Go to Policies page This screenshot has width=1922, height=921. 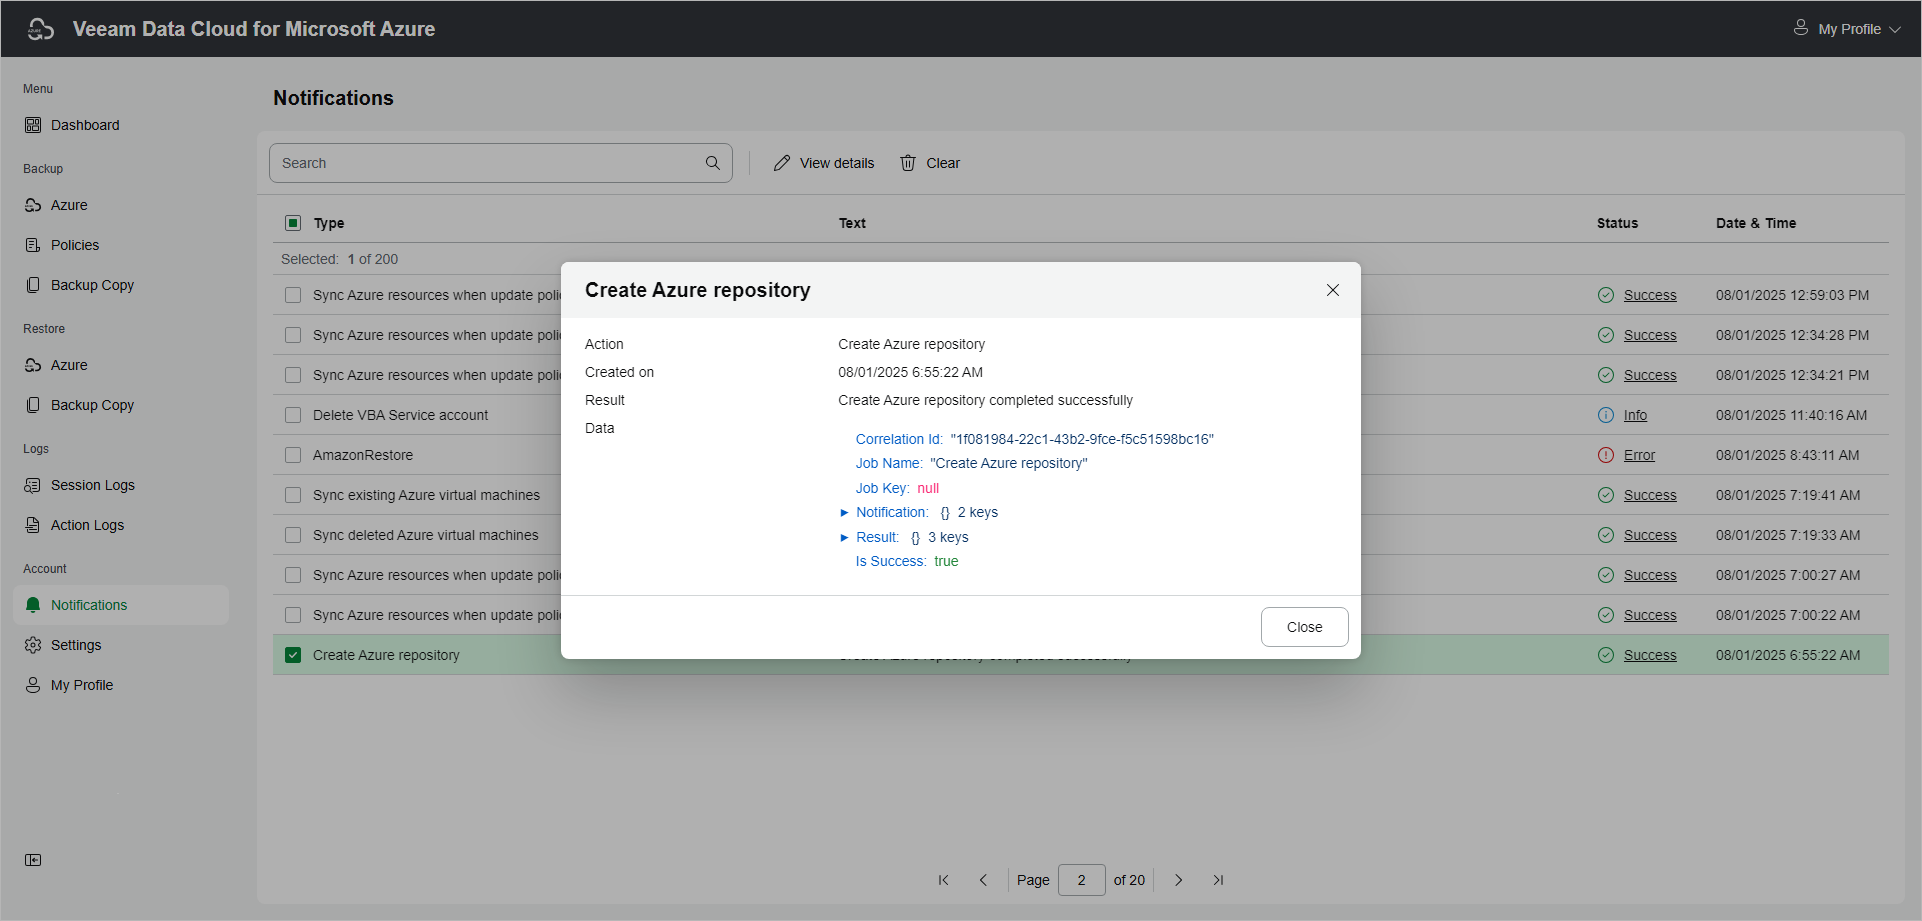click(x=75, y=245)
